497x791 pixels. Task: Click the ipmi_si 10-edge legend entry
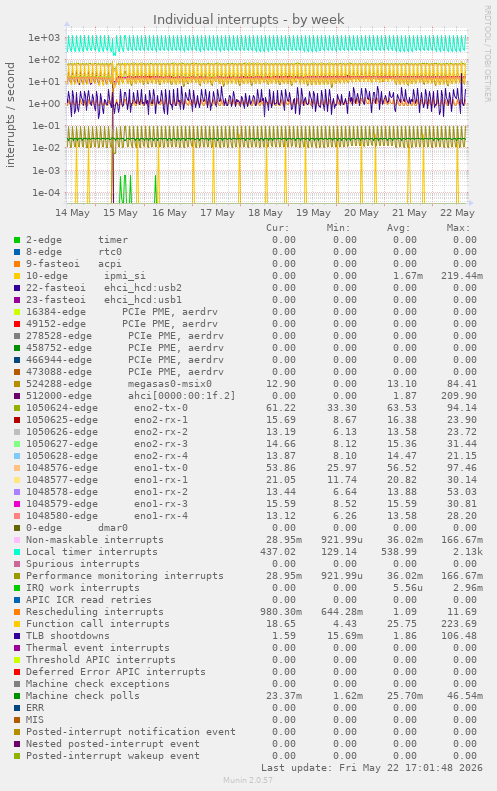[x=86, y=275]
